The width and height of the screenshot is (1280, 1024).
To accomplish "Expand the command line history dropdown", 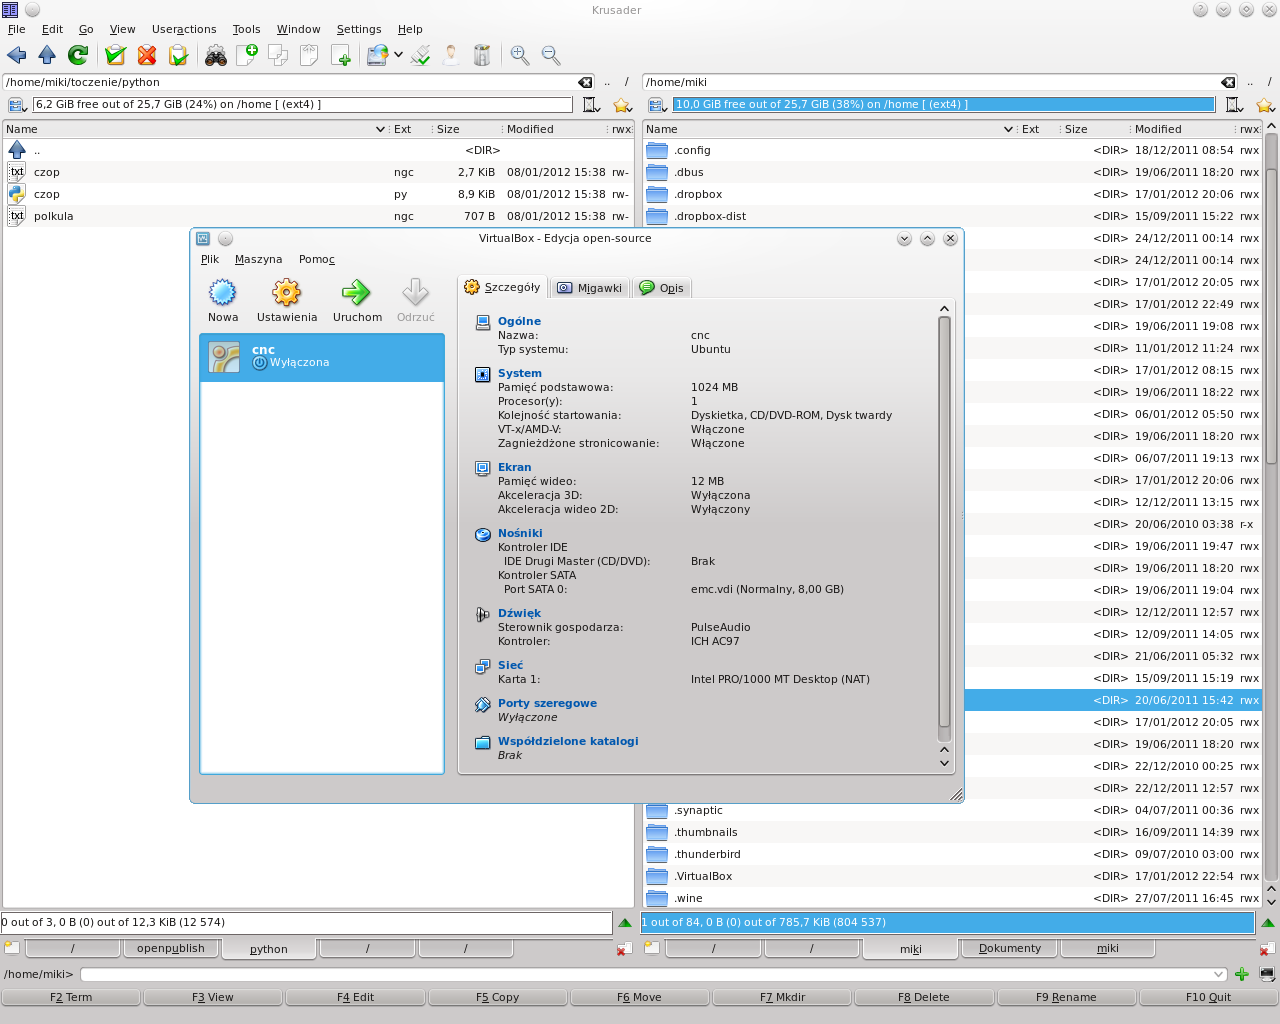I will point(1218,974).
